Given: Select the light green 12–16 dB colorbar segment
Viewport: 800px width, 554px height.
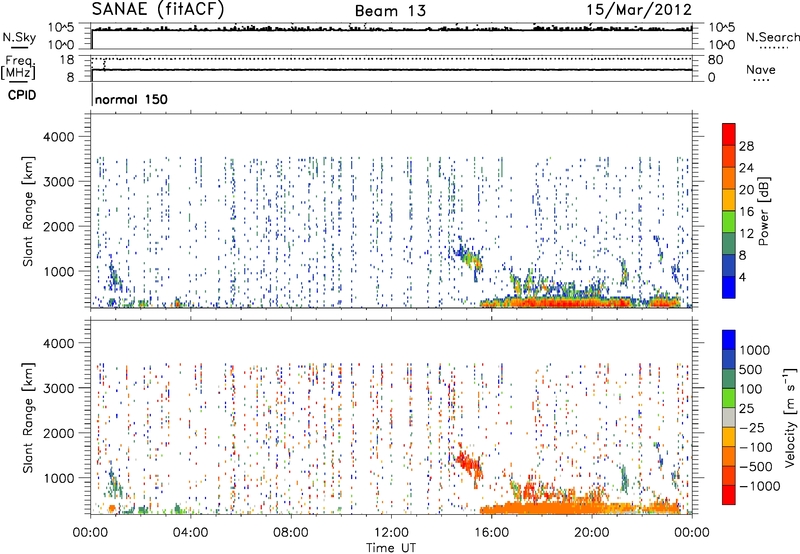Looking at the screenshot, I should coord(729,222).
